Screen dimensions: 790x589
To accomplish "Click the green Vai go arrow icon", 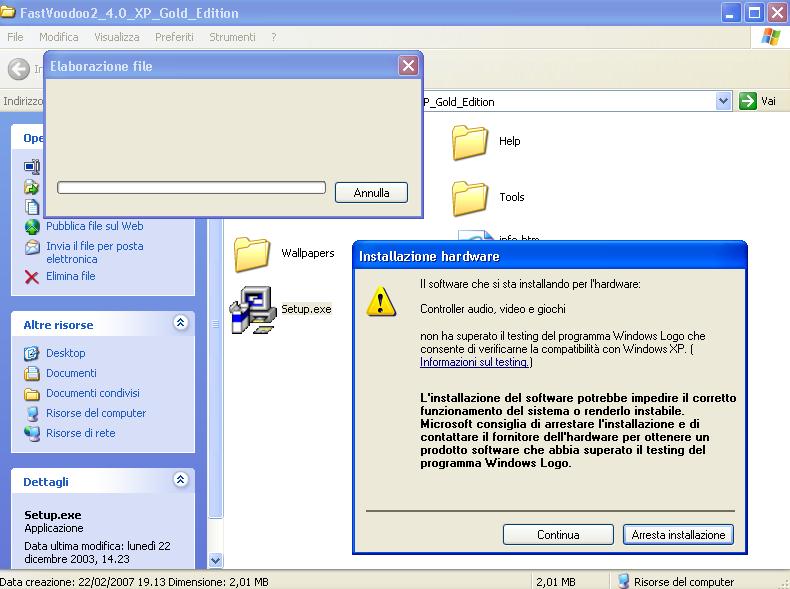I will [747, 101].
